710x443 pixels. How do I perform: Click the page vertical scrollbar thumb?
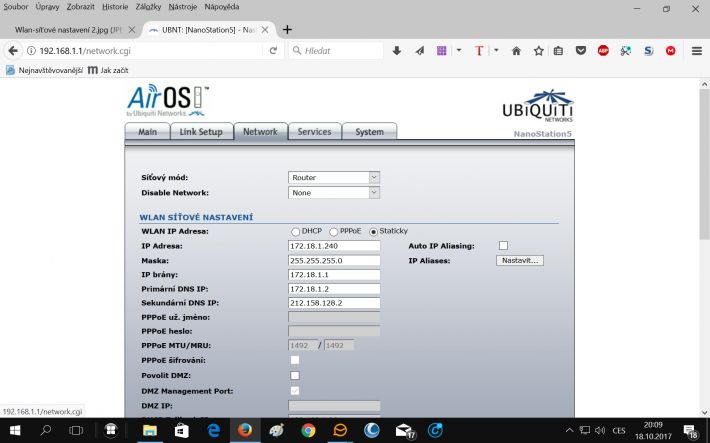pyautogui.click(x=705, y=164)
